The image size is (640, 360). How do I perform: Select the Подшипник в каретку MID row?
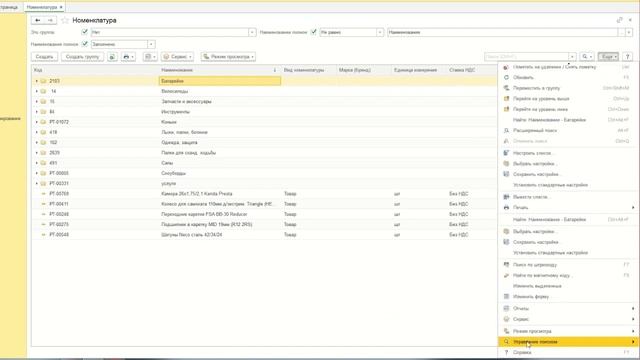pyautogui.click(x=264, y=224)
